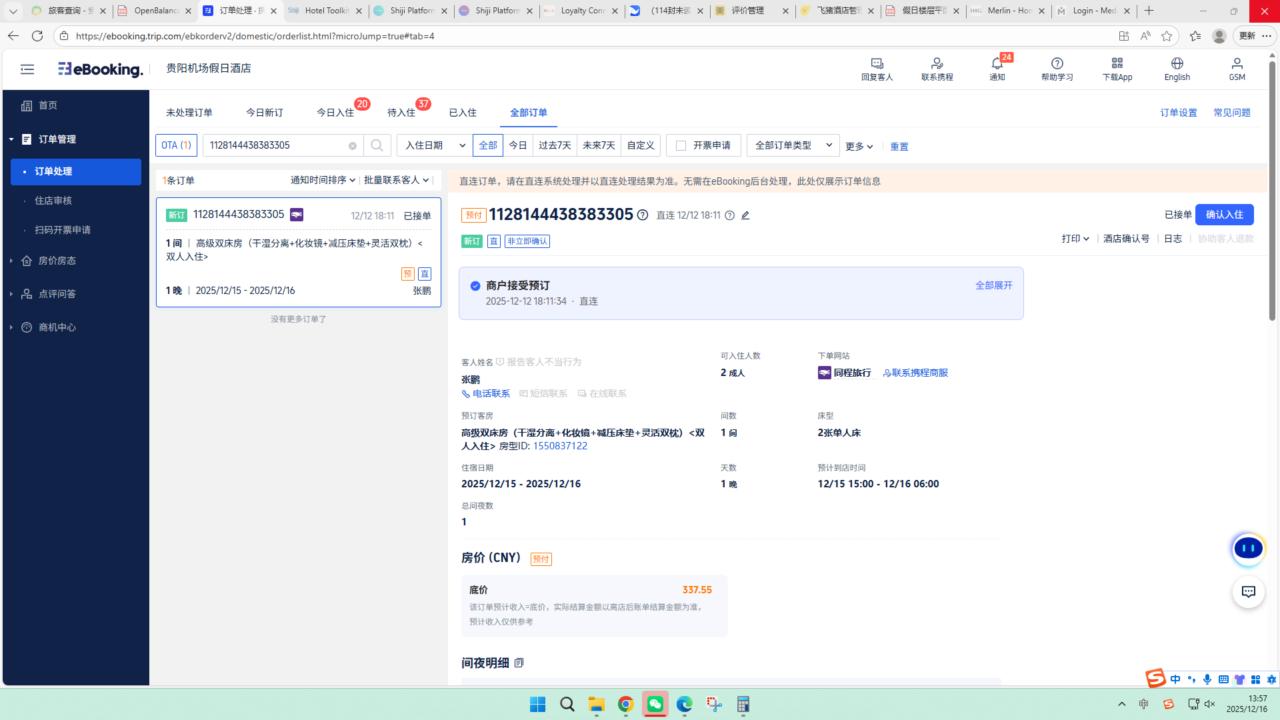Click the 确认入住 button

click(1224, 215)
